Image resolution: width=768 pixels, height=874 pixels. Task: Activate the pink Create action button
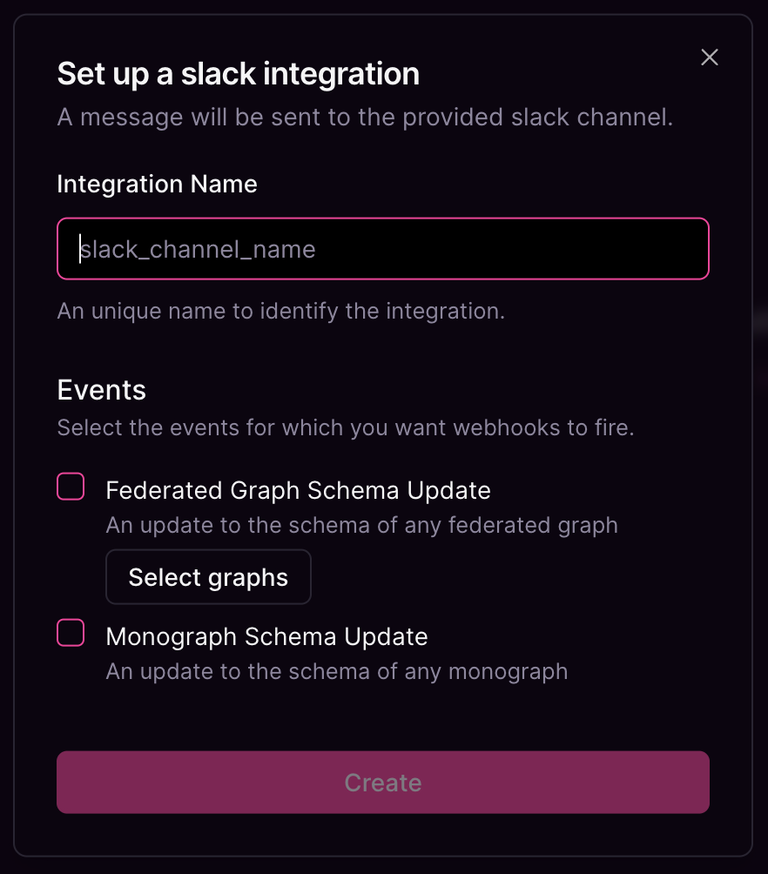click(383, 782)
